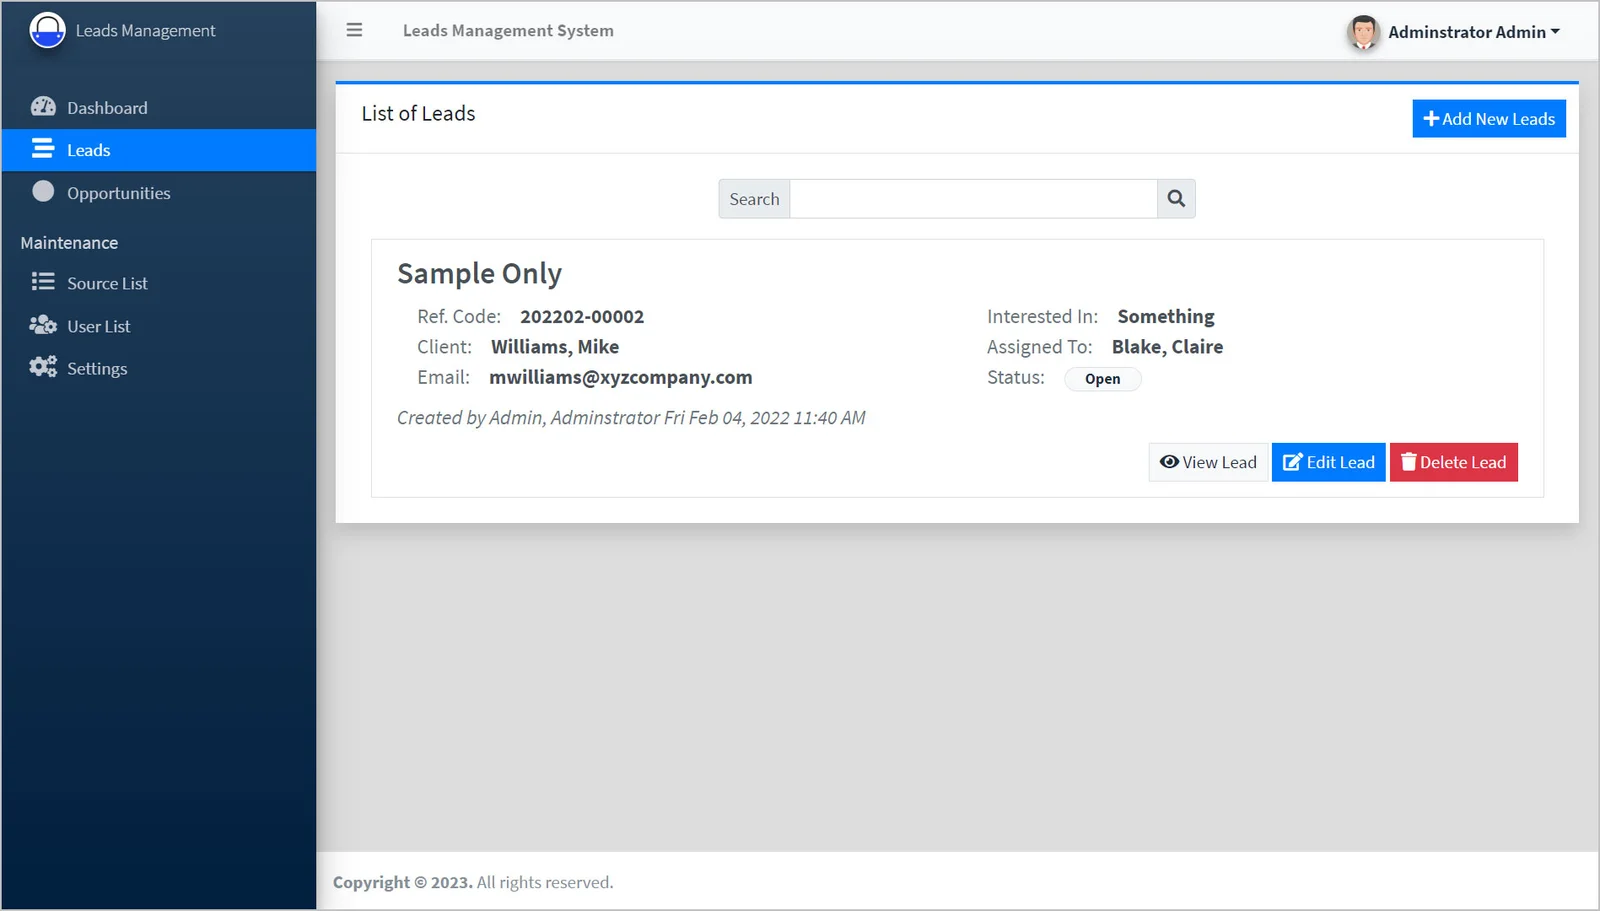Screen dimensions: 1600x911
Task: Click the Delete Lead button
Action: (x=1453, y=462)
